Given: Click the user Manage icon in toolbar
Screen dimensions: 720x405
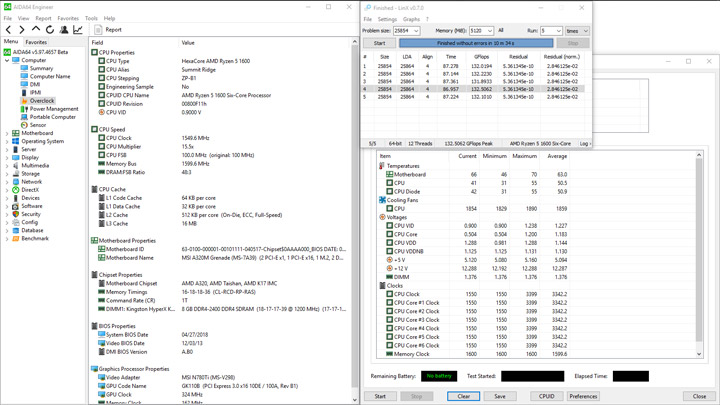Looking at the screenshot, I should click(x=64, y=30).
